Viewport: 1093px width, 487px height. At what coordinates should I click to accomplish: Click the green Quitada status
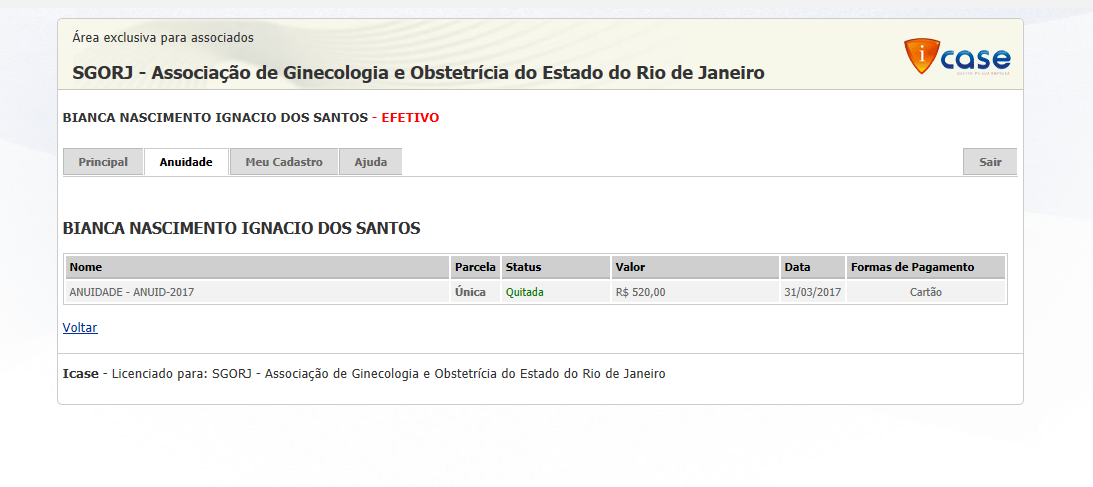pyautogui.click(x=525, y=292)
